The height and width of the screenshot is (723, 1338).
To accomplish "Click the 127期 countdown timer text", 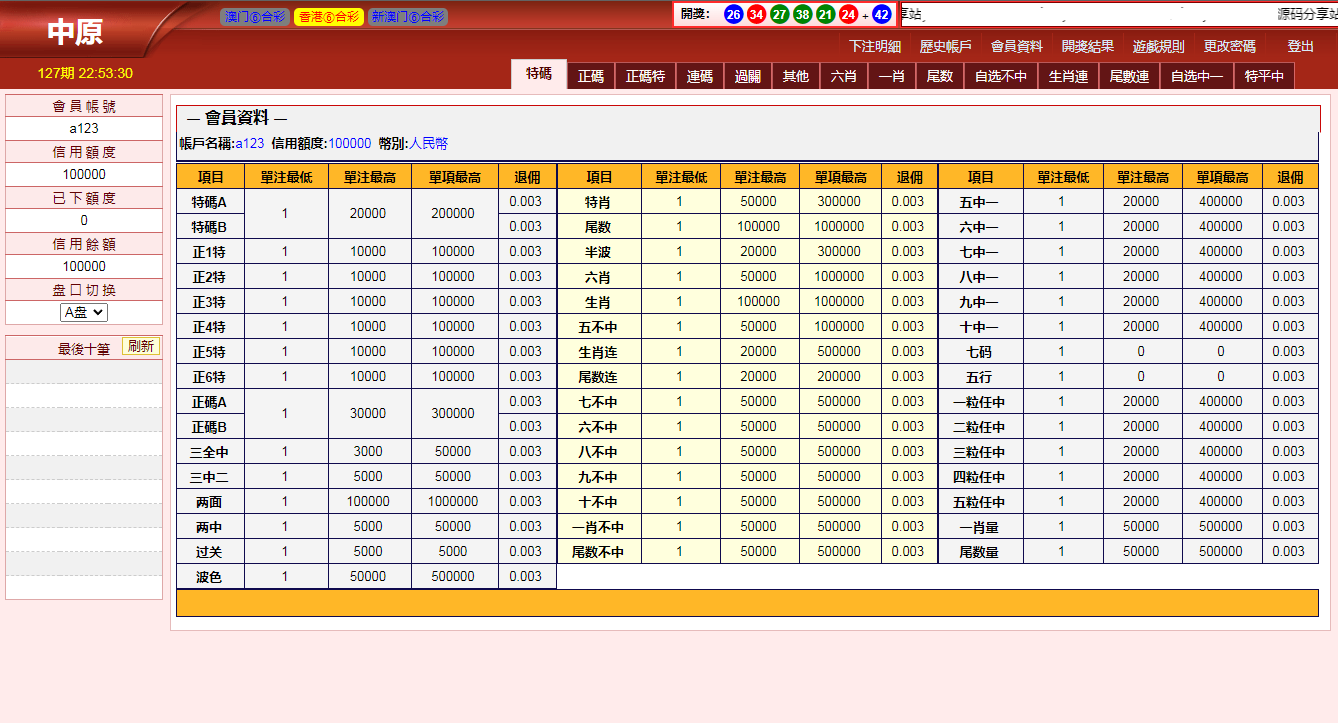I will (x=85, y=73).
